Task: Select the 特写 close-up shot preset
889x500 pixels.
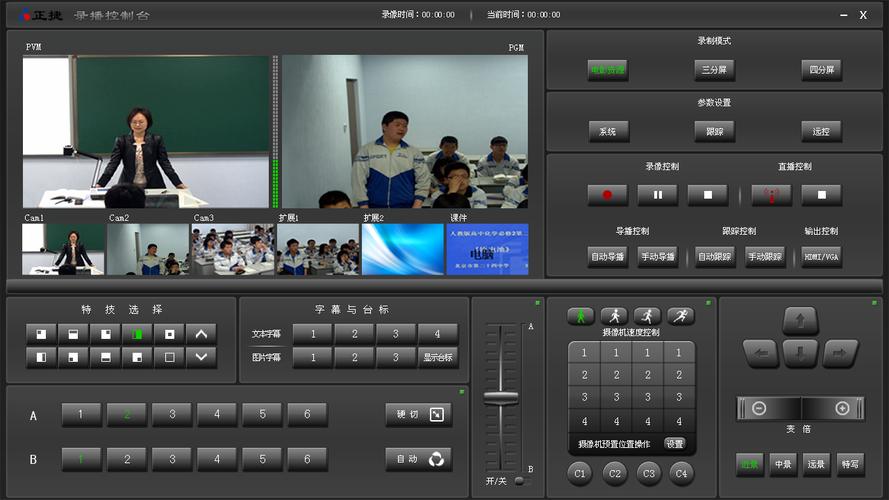Action: 850,464
